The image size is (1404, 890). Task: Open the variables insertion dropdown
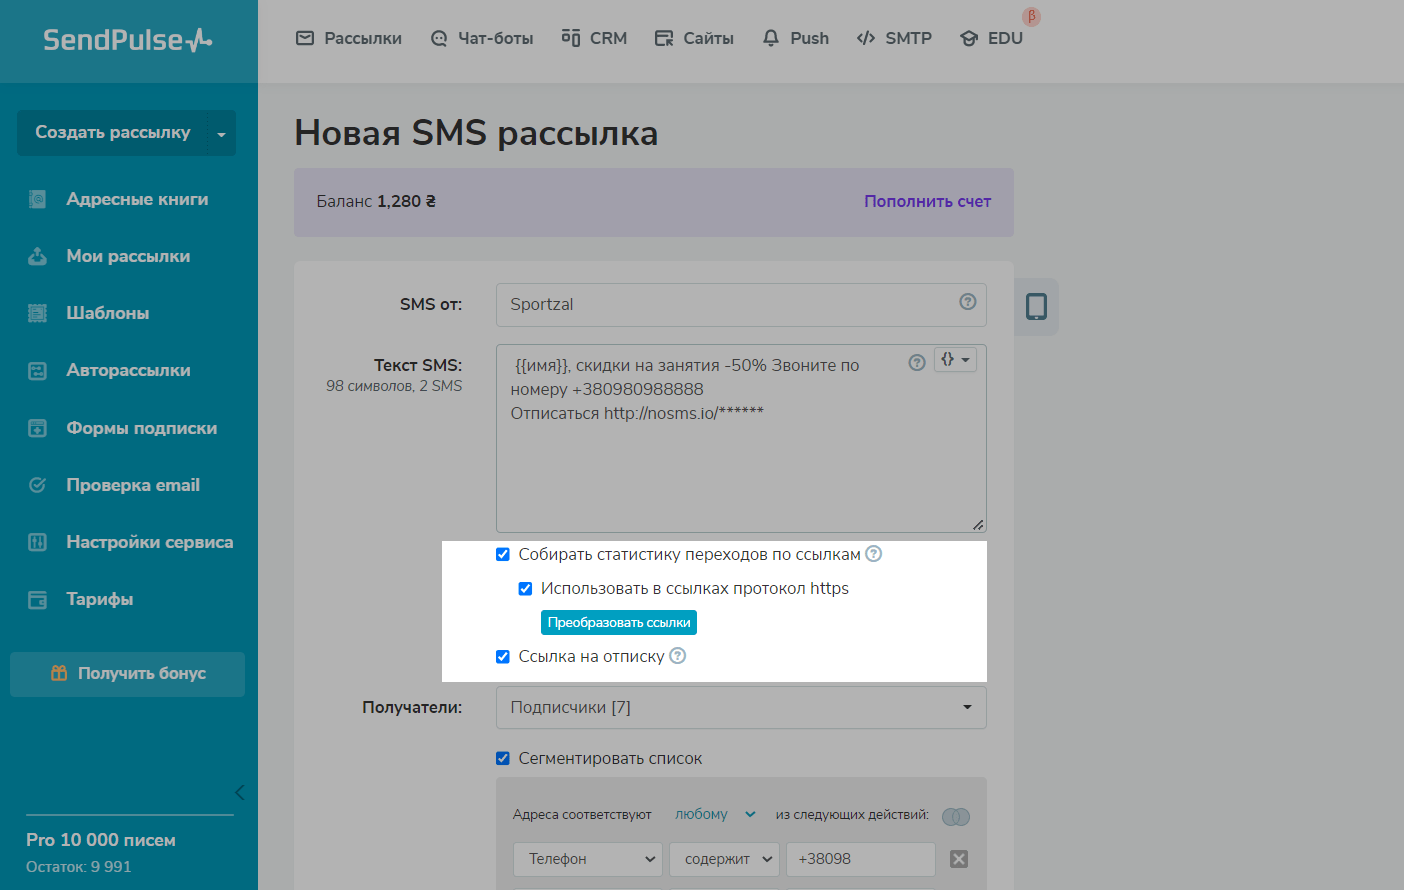coord(955,360)
